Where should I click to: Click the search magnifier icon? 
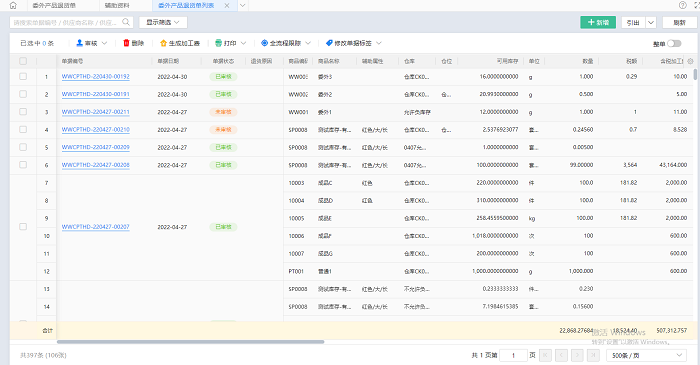tap(126, 22)
